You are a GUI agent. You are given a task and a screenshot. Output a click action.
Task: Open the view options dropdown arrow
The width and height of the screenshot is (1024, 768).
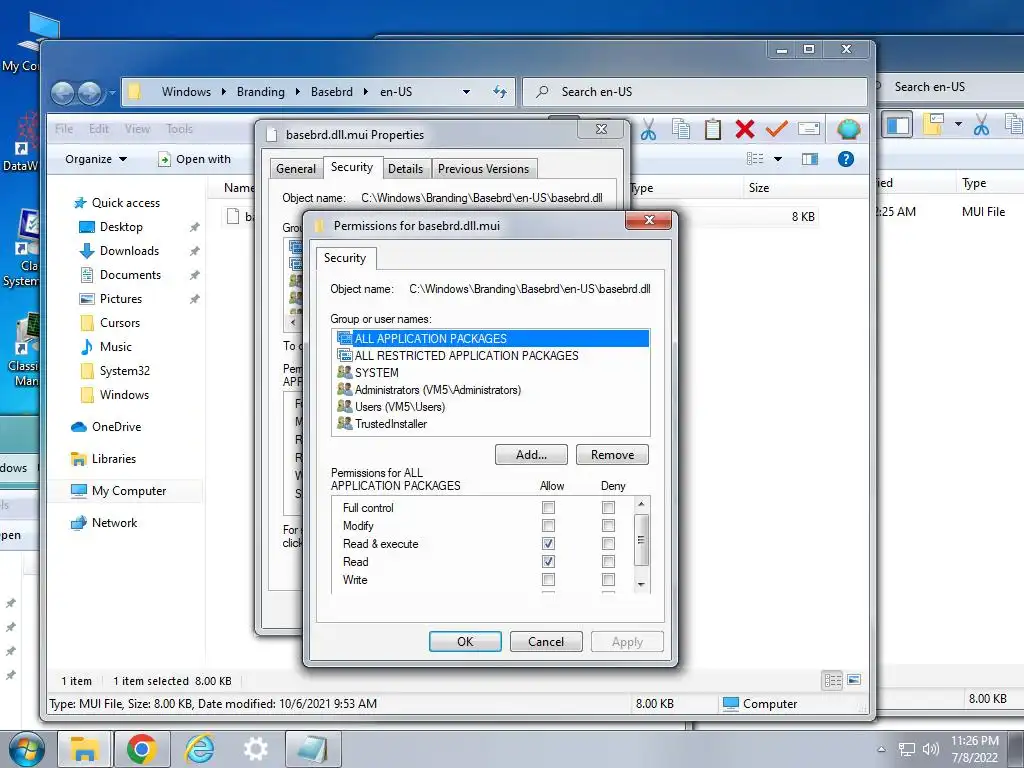point(778,159)
